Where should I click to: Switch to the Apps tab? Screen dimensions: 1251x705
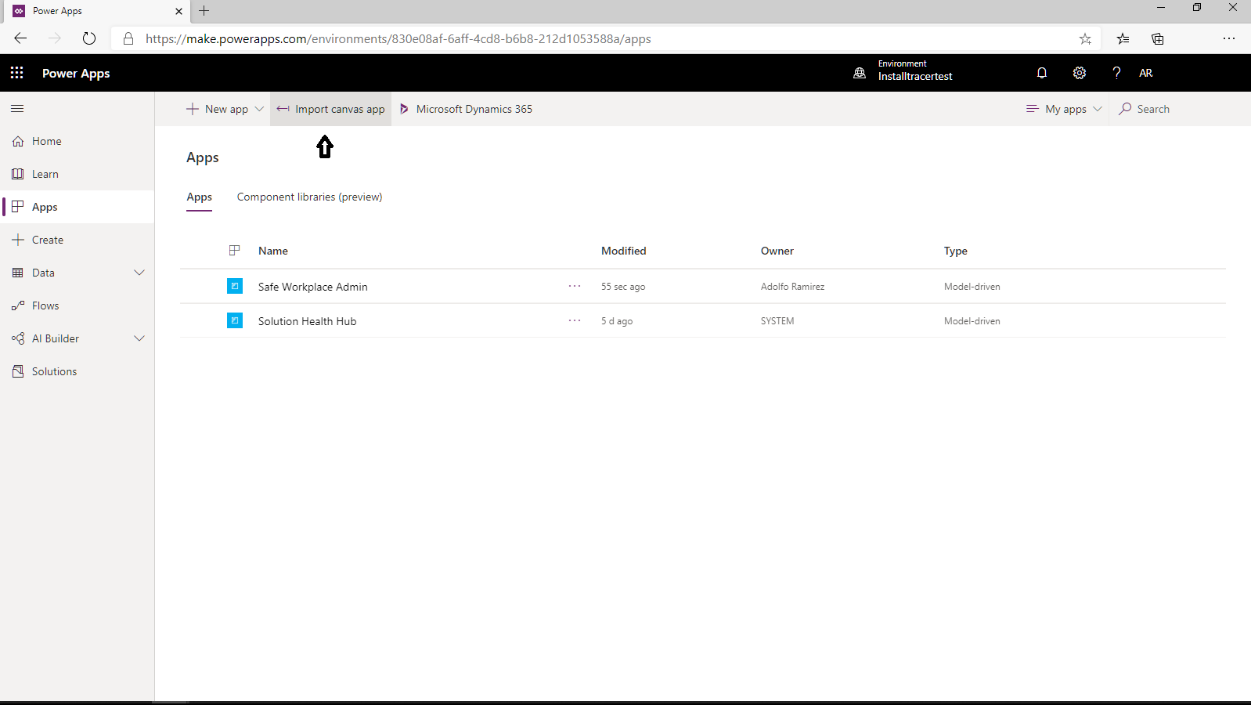click(199, 197)
